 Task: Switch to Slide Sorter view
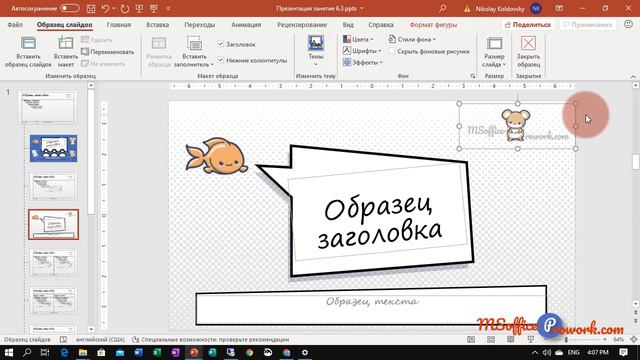coord(491,340)
